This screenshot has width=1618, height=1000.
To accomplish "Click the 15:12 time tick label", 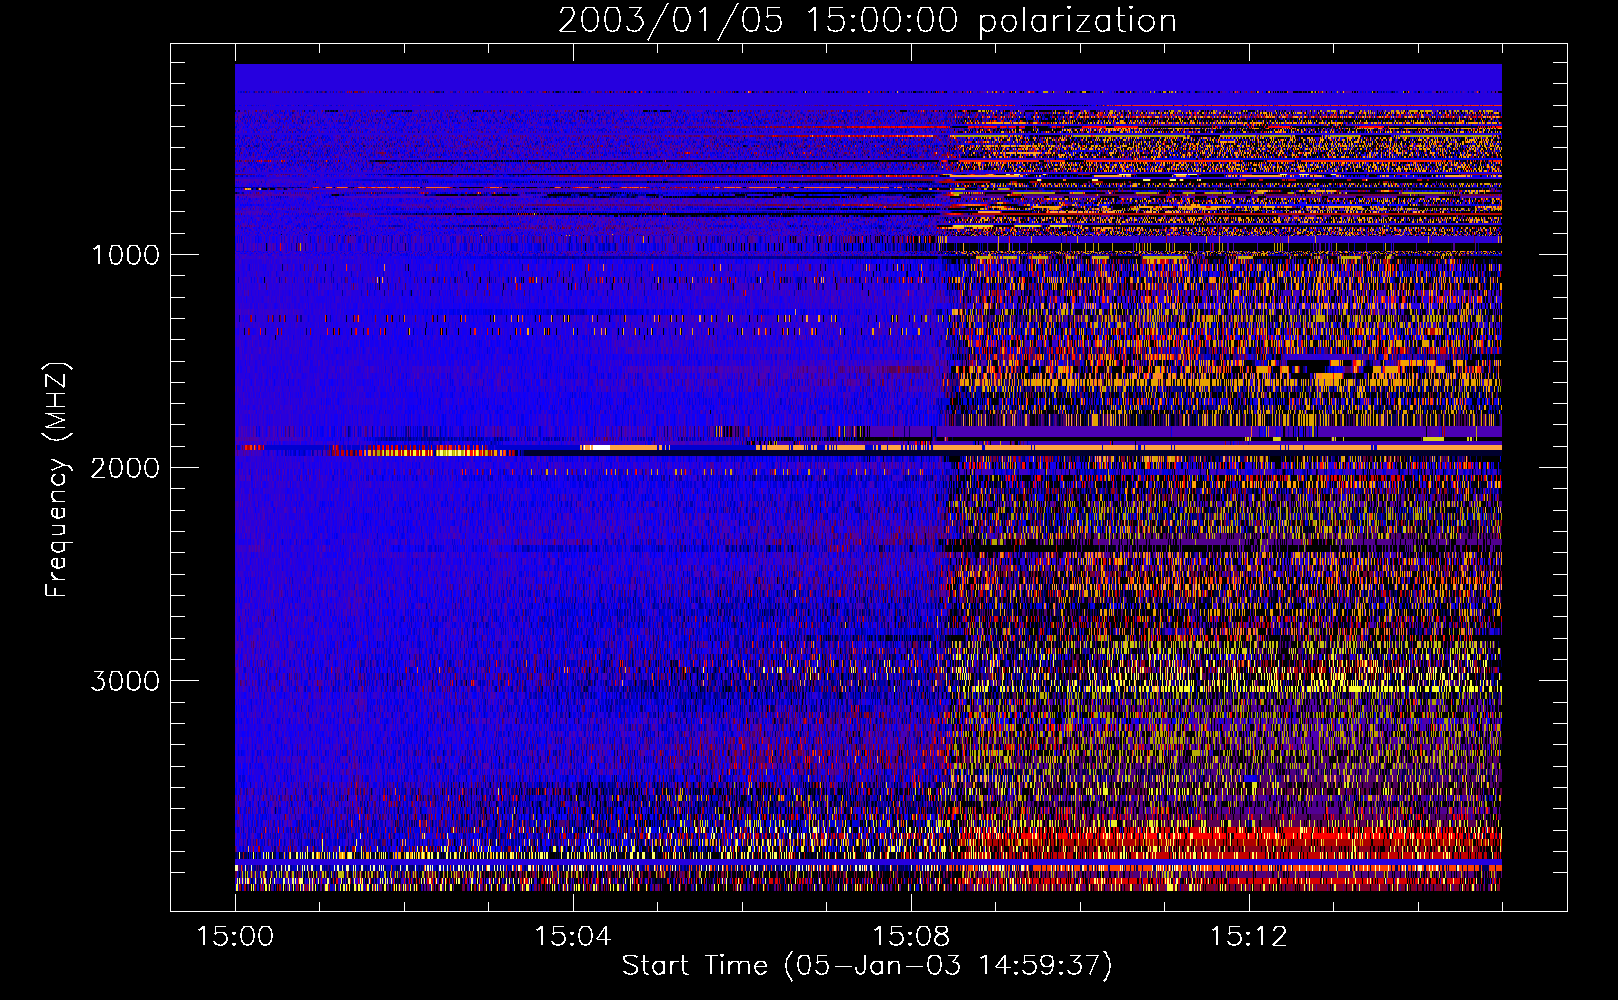I will pyautogui.click(x=1248, y=937).
